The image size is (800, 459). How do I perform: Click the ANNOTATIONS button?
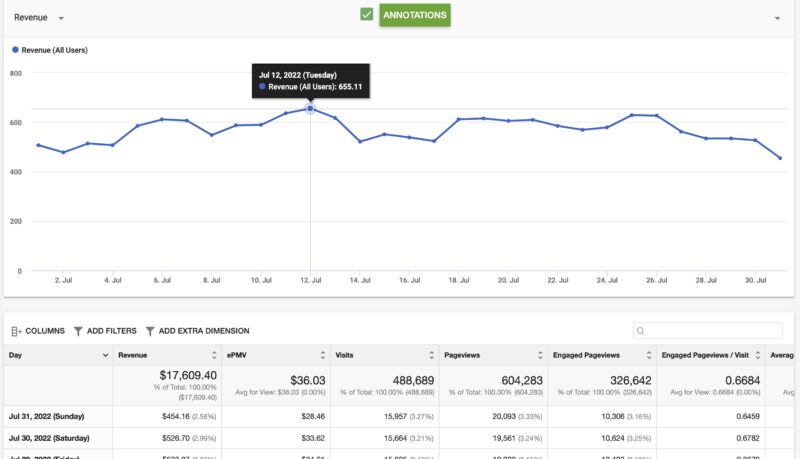(x=414, y=15)
